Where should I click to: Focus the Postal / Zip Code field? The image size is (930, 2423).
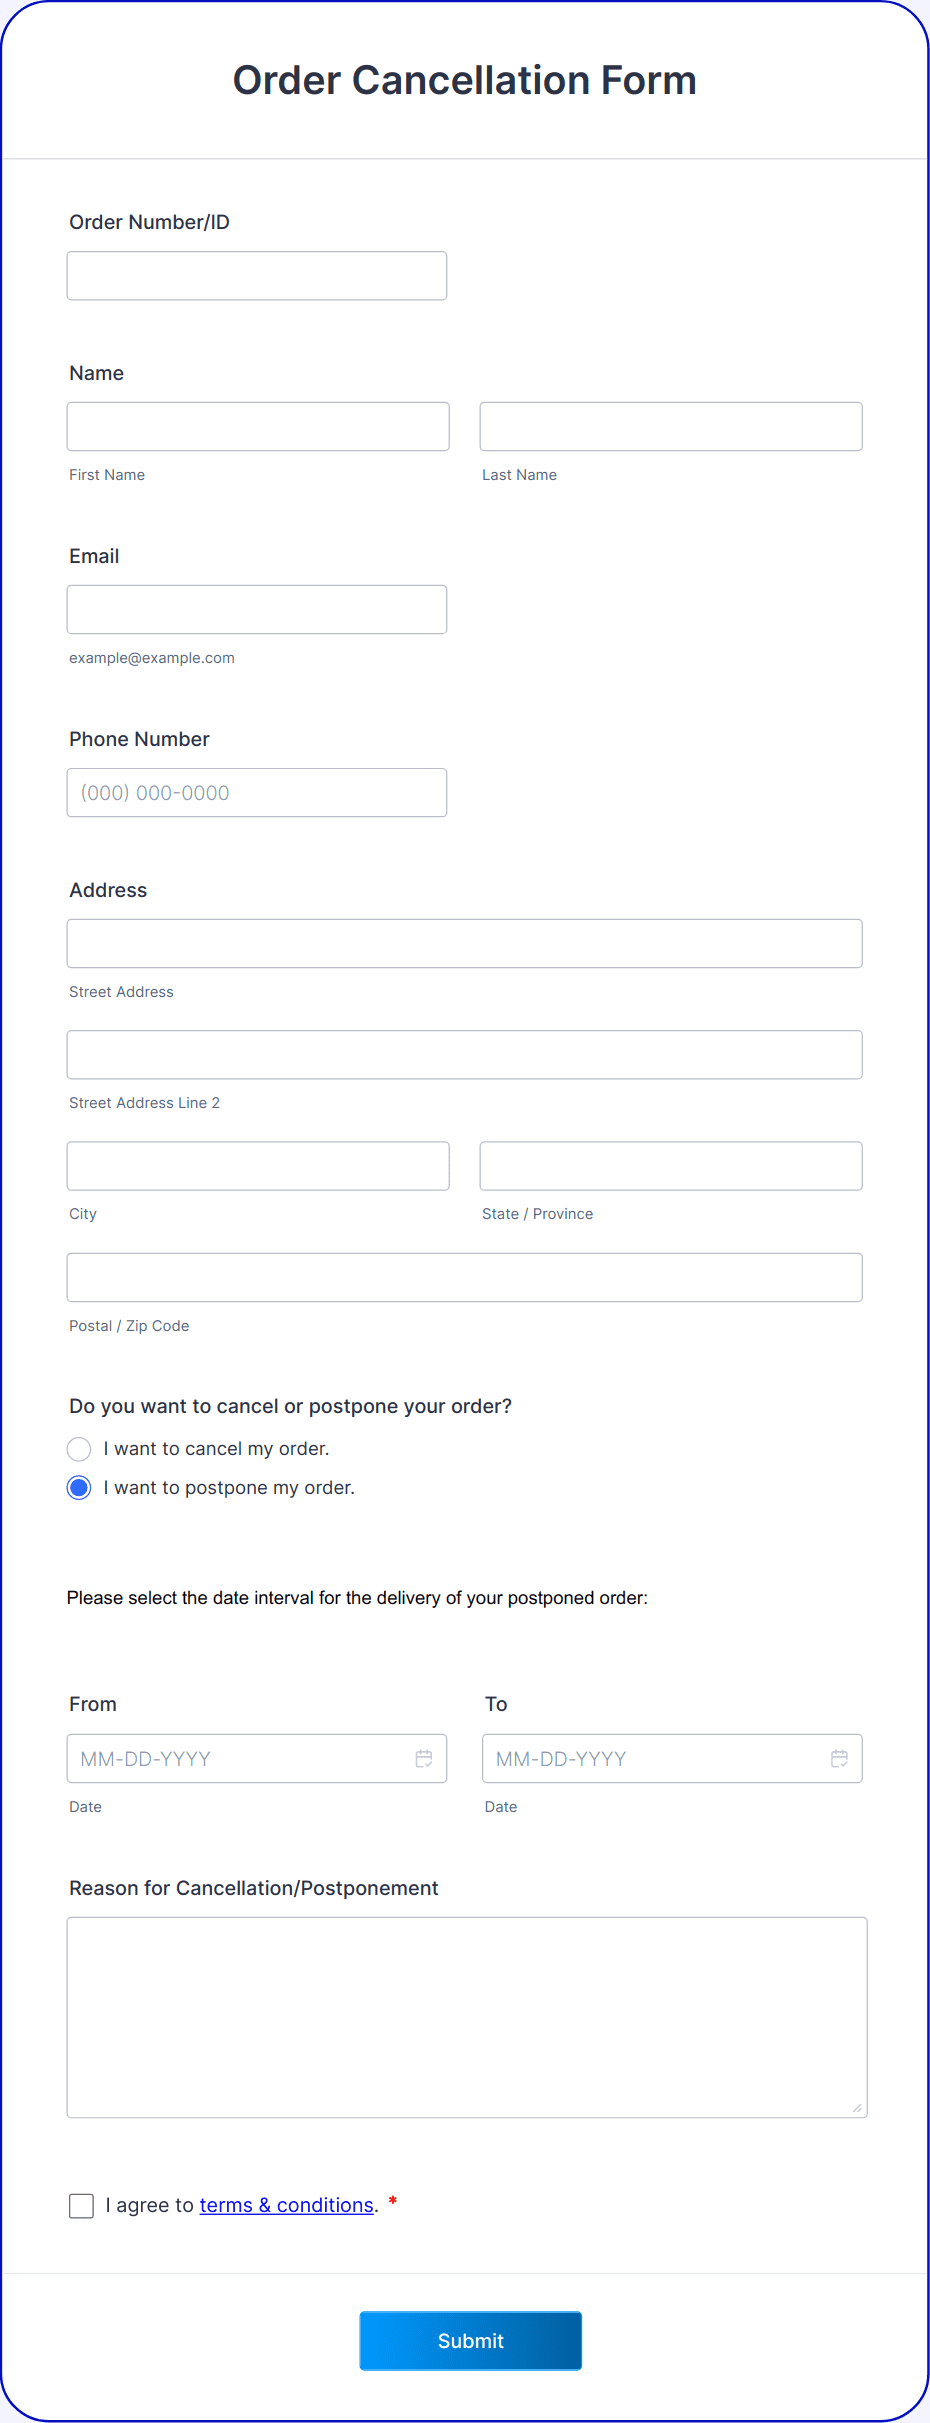(x=464, y=1277)
